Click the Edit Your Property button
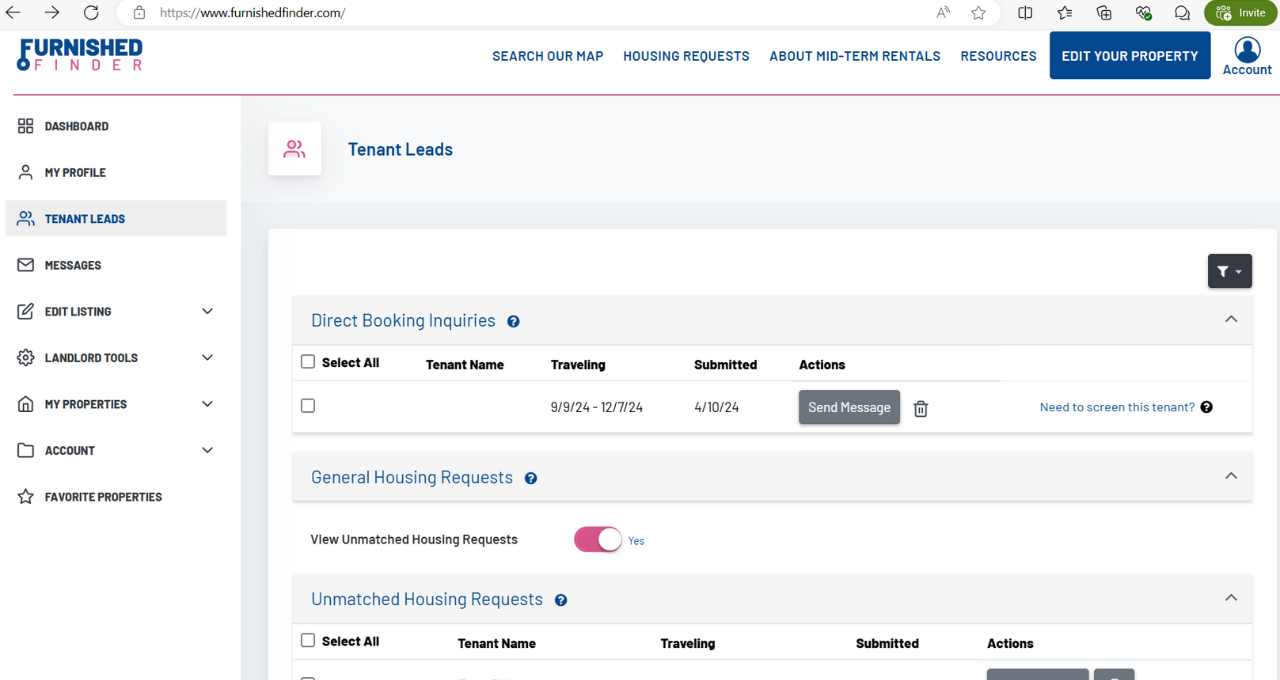This screenshot has height=680, width=1280. (1129, 56)
